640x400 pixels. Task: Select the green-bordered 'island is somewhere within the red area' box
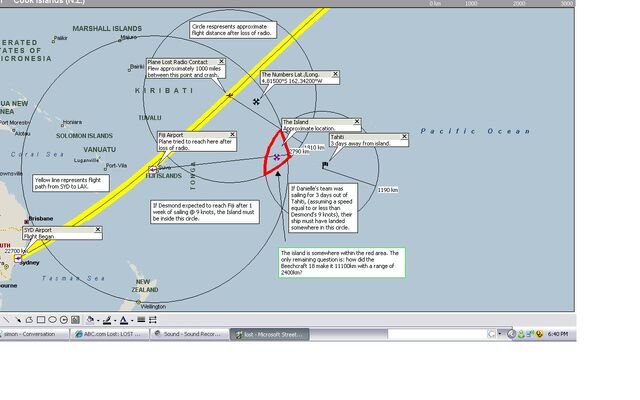342,262
